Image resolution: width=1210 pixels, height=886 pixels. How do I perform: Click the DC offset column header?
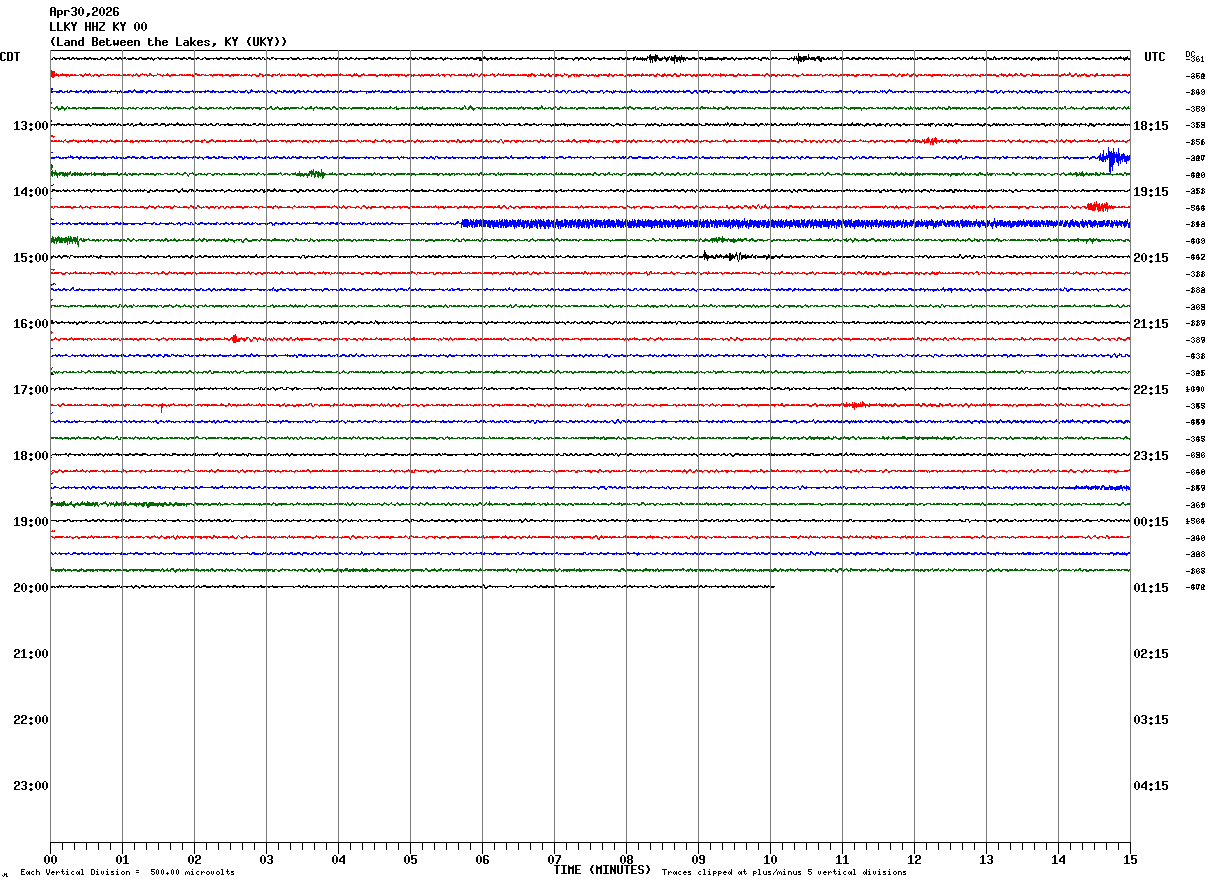click(x=1190, y=54)
